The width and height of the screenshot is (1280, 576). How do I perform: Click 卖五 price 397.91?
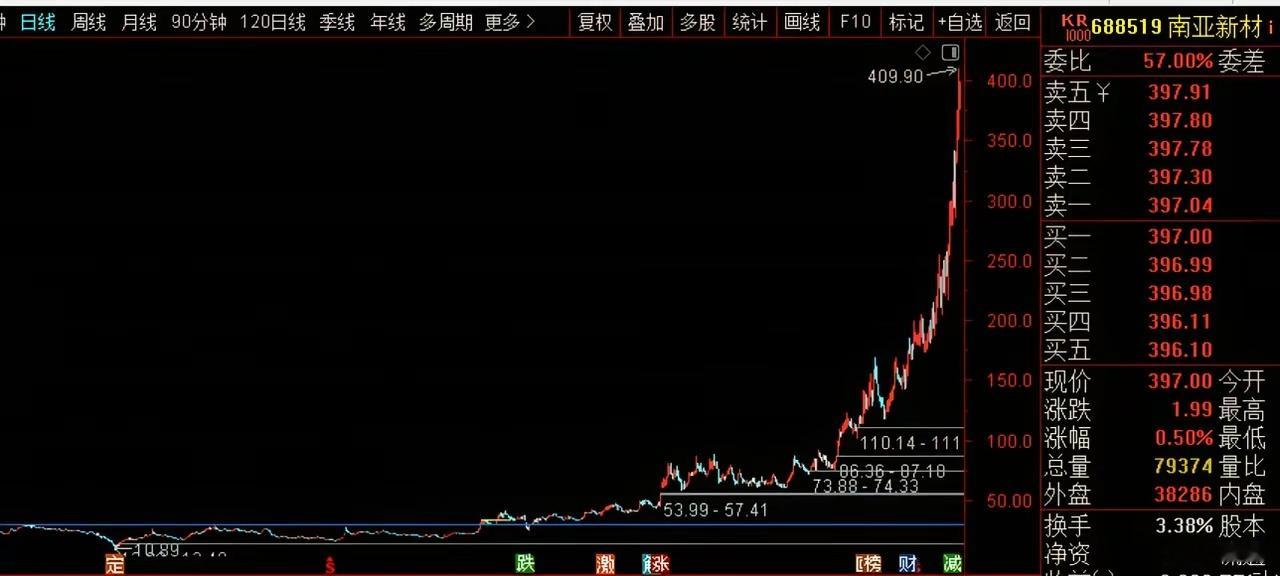[1180, 93]
